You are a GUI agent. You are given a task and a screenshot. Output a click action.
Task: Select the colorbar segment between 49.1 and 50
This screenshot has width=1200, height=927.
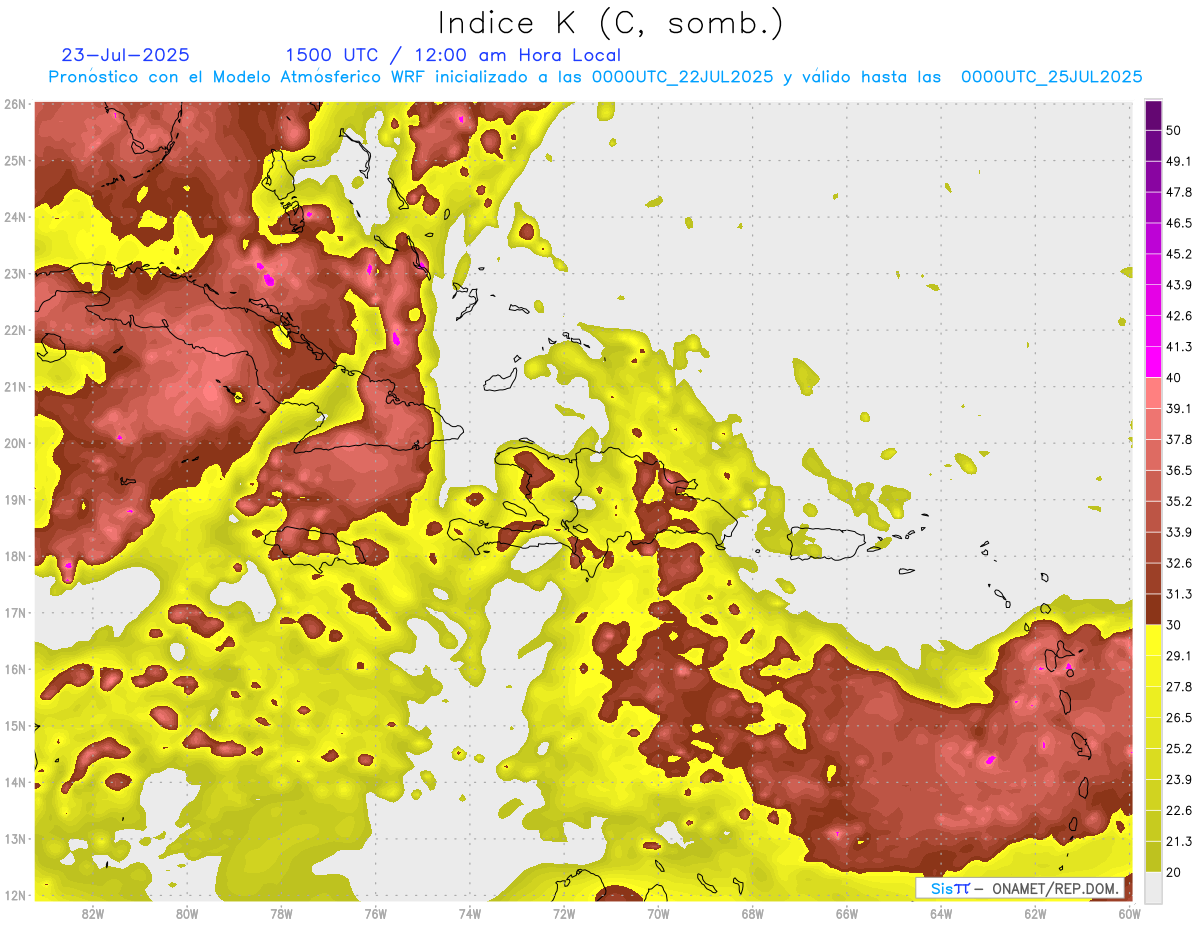1153,145
